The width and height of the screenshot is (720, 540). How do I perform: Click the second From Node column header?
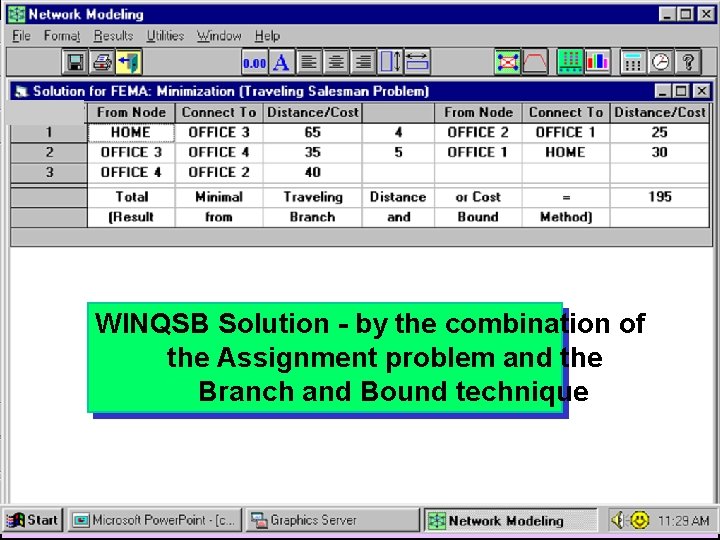click(478, 112)
